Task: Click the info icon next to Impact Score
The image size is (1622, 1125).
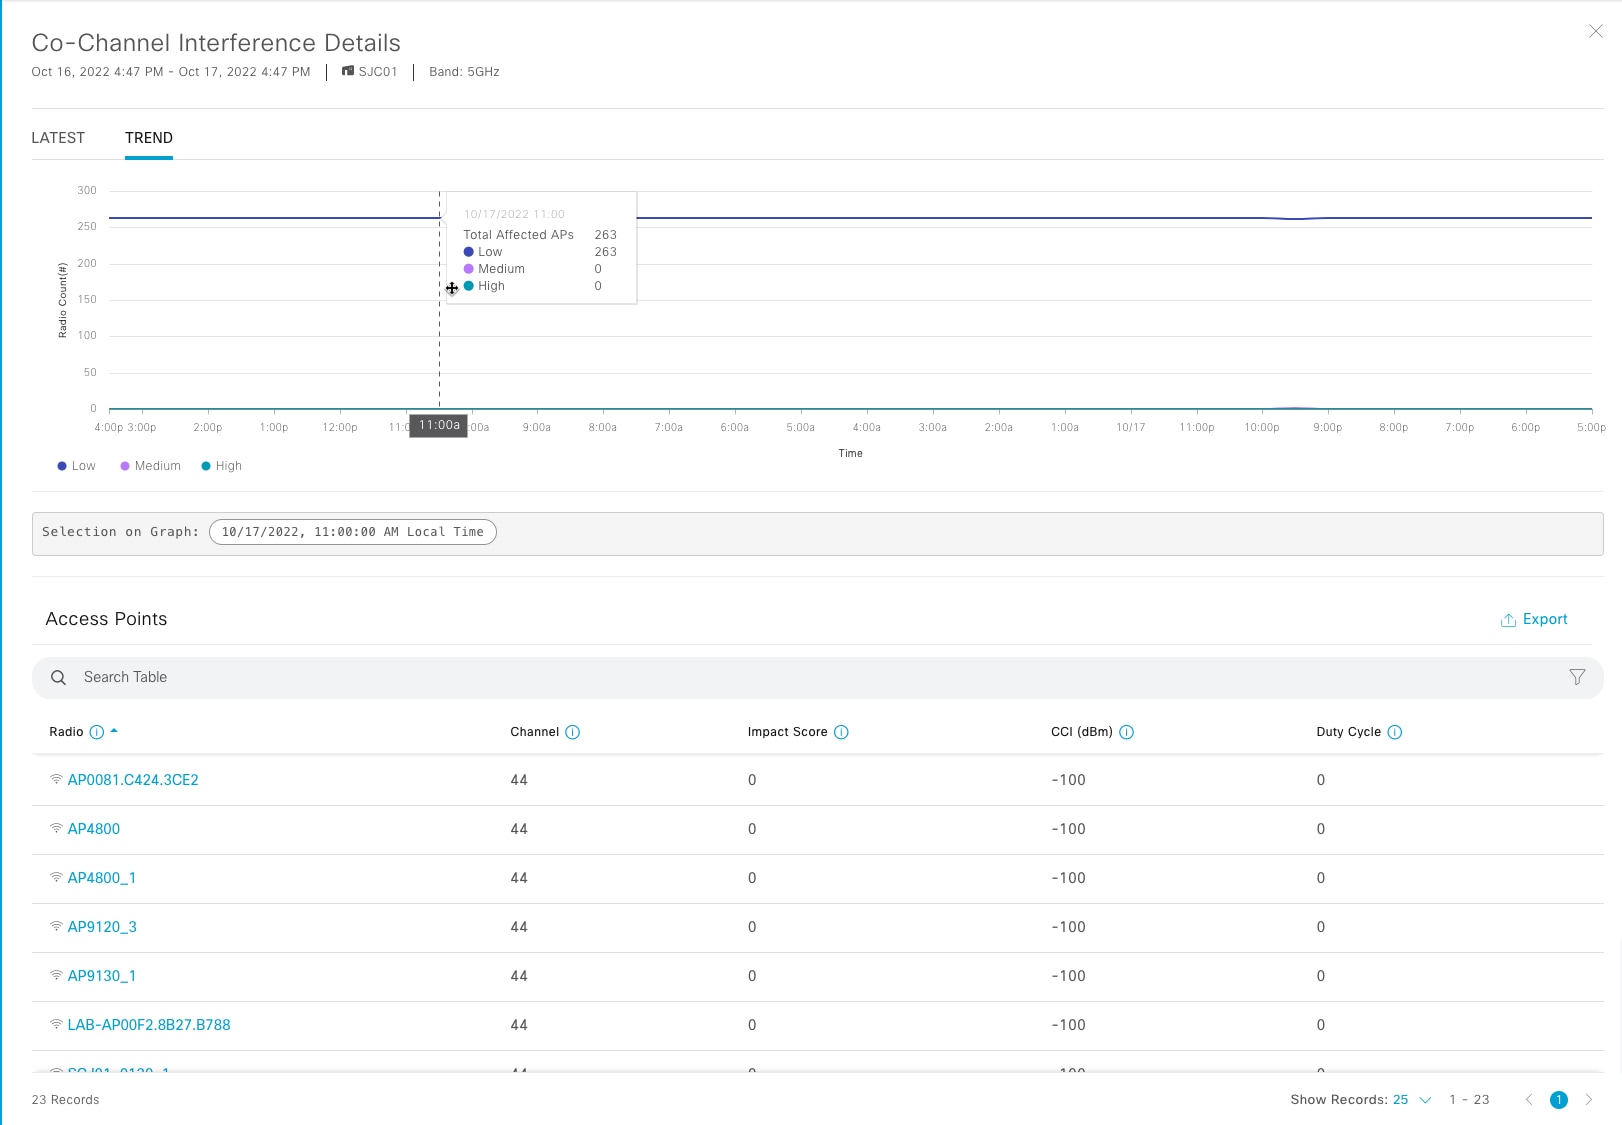Action: pos(843,732)
